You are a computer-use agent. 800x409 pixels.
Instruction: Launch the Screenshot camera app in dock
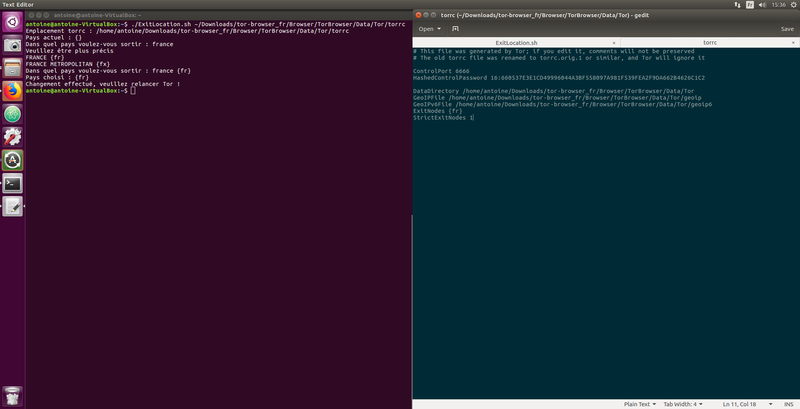pyautogui.click(x=12, y=45)
